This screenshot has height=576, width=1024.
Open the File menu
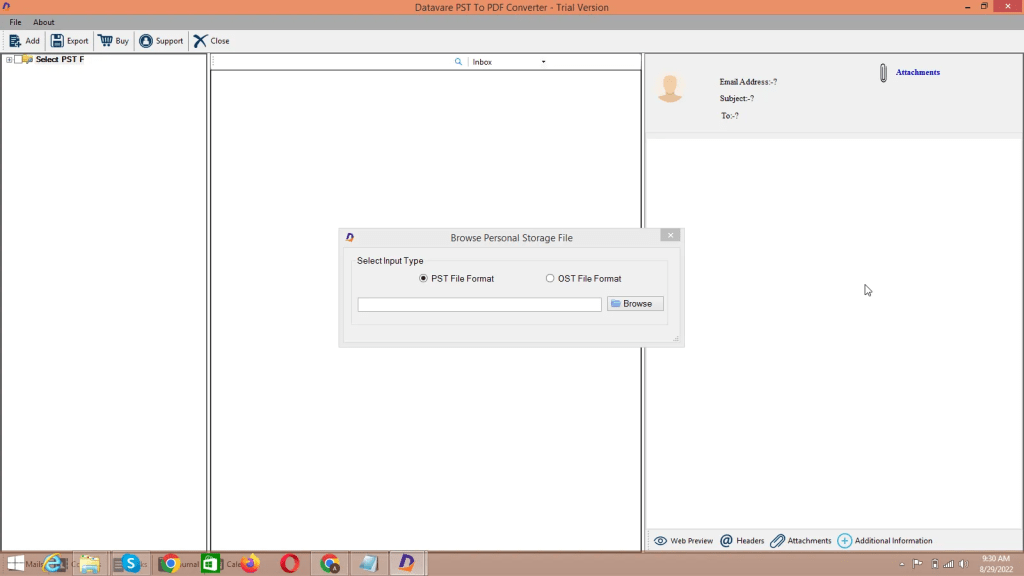pos(15,22)
